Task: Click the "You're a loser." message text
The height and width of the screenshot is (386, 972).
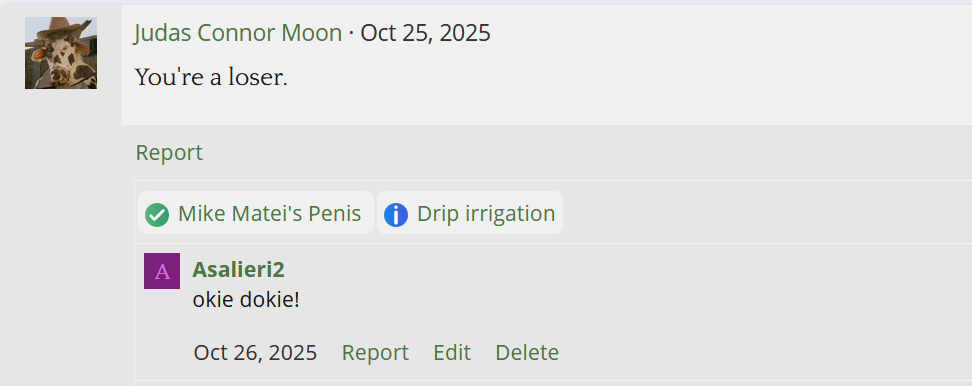Action: pyautogui.click(x=211, y=77)
